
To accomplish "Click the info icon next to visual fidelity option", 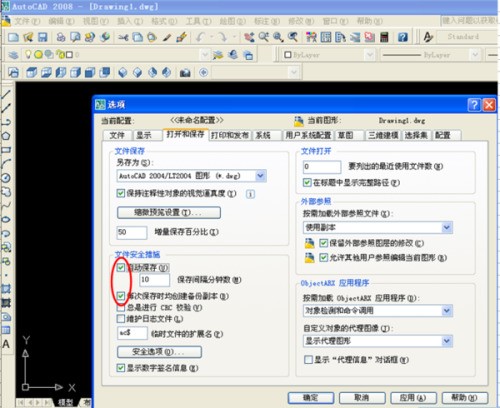I will pos(250,194).
